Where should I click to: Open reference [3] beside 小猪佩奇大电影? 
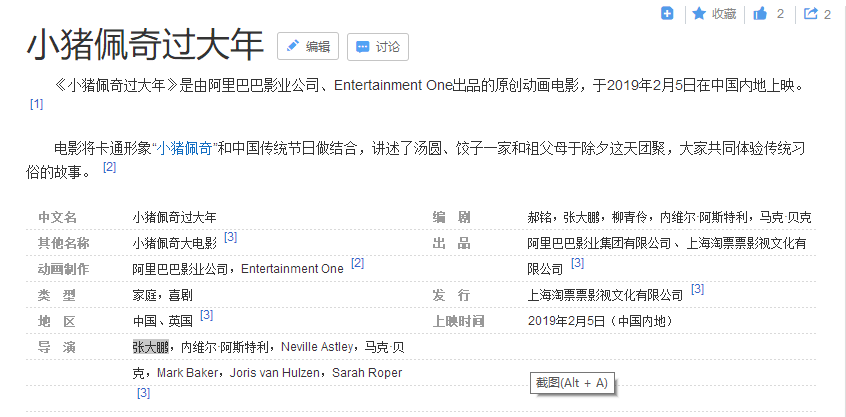click(230, 236)
